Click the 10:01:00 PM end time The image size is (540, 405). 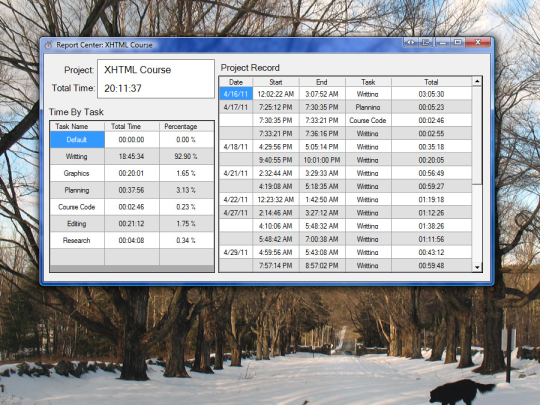click(322, 160)
